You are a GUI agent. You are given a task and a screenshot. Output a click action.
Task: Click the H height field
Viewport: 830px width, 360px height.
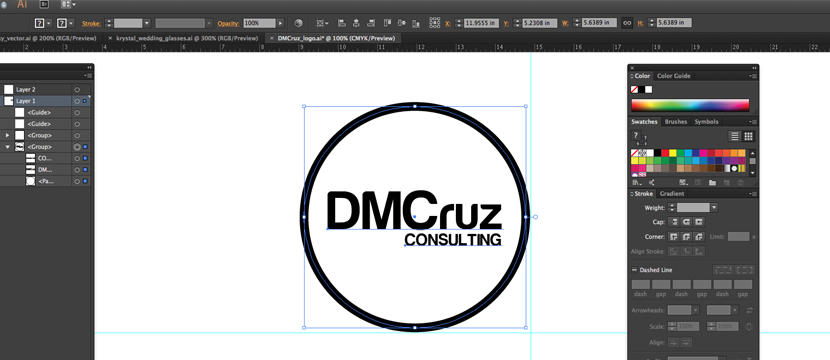coord(674,23)
